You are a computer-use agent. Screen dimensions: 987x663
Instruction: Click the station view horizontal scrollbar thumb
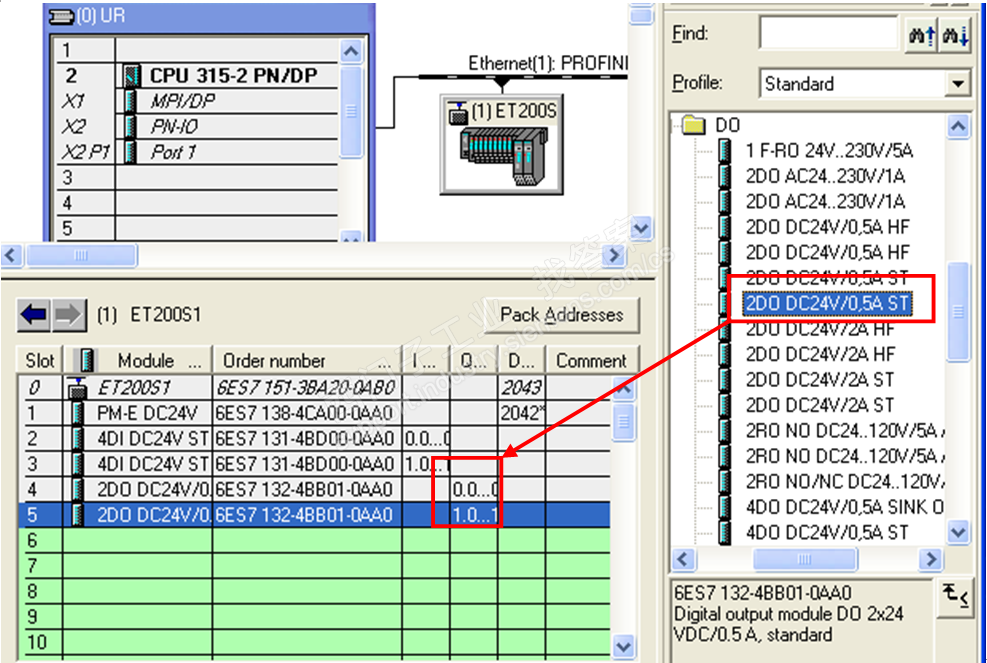[81, 255]
